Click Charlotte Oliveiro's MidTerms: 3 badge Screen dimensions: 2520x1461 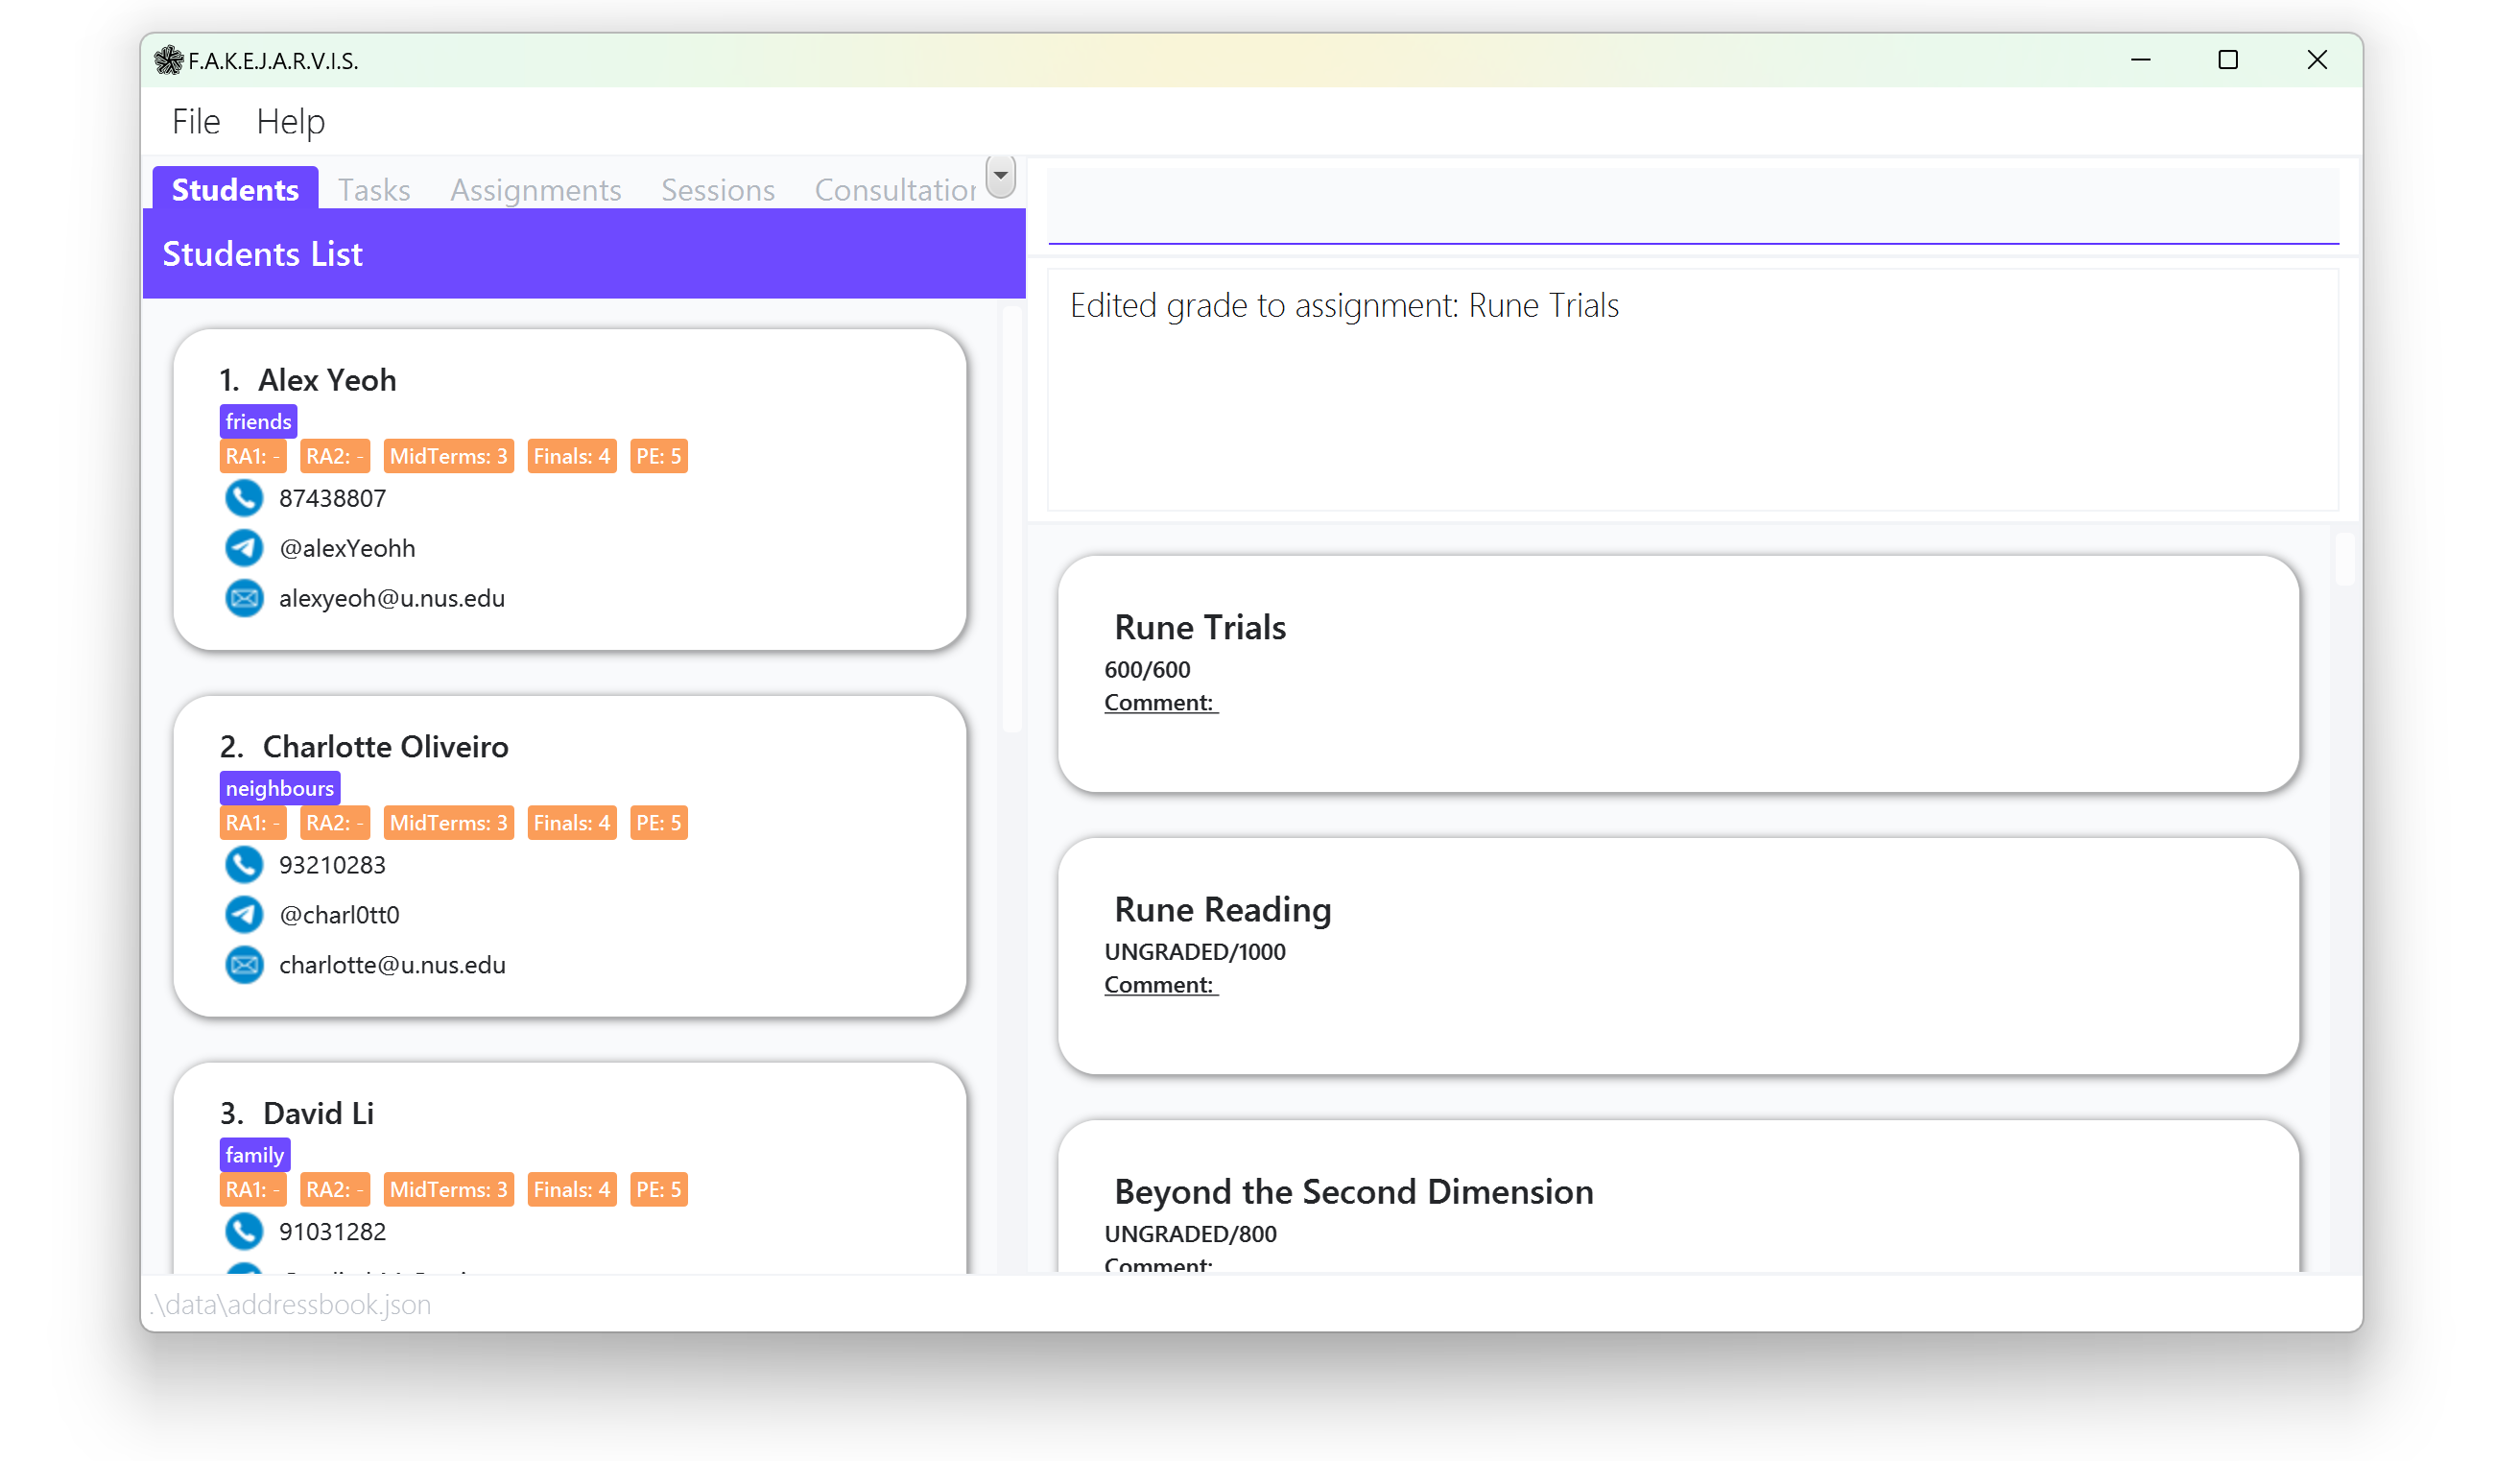pos(449,824)
